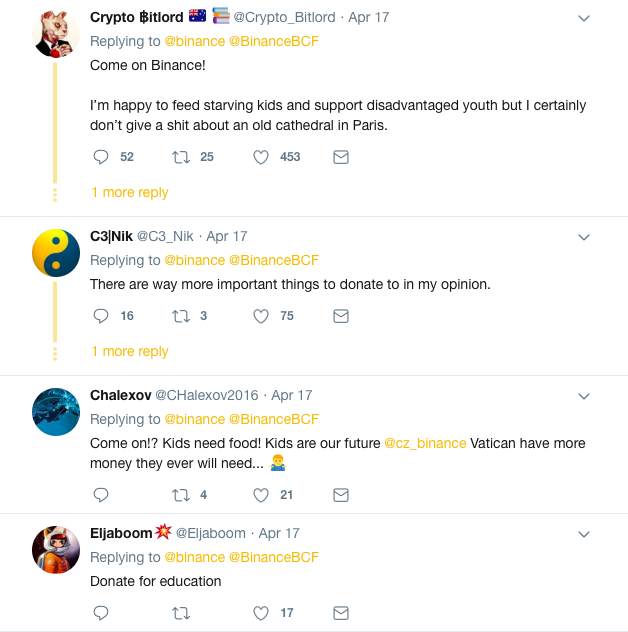Retweet Eljaboom's Donate for education tweet
The height and width of the screenshot is (632, 628).
point(181,613)
